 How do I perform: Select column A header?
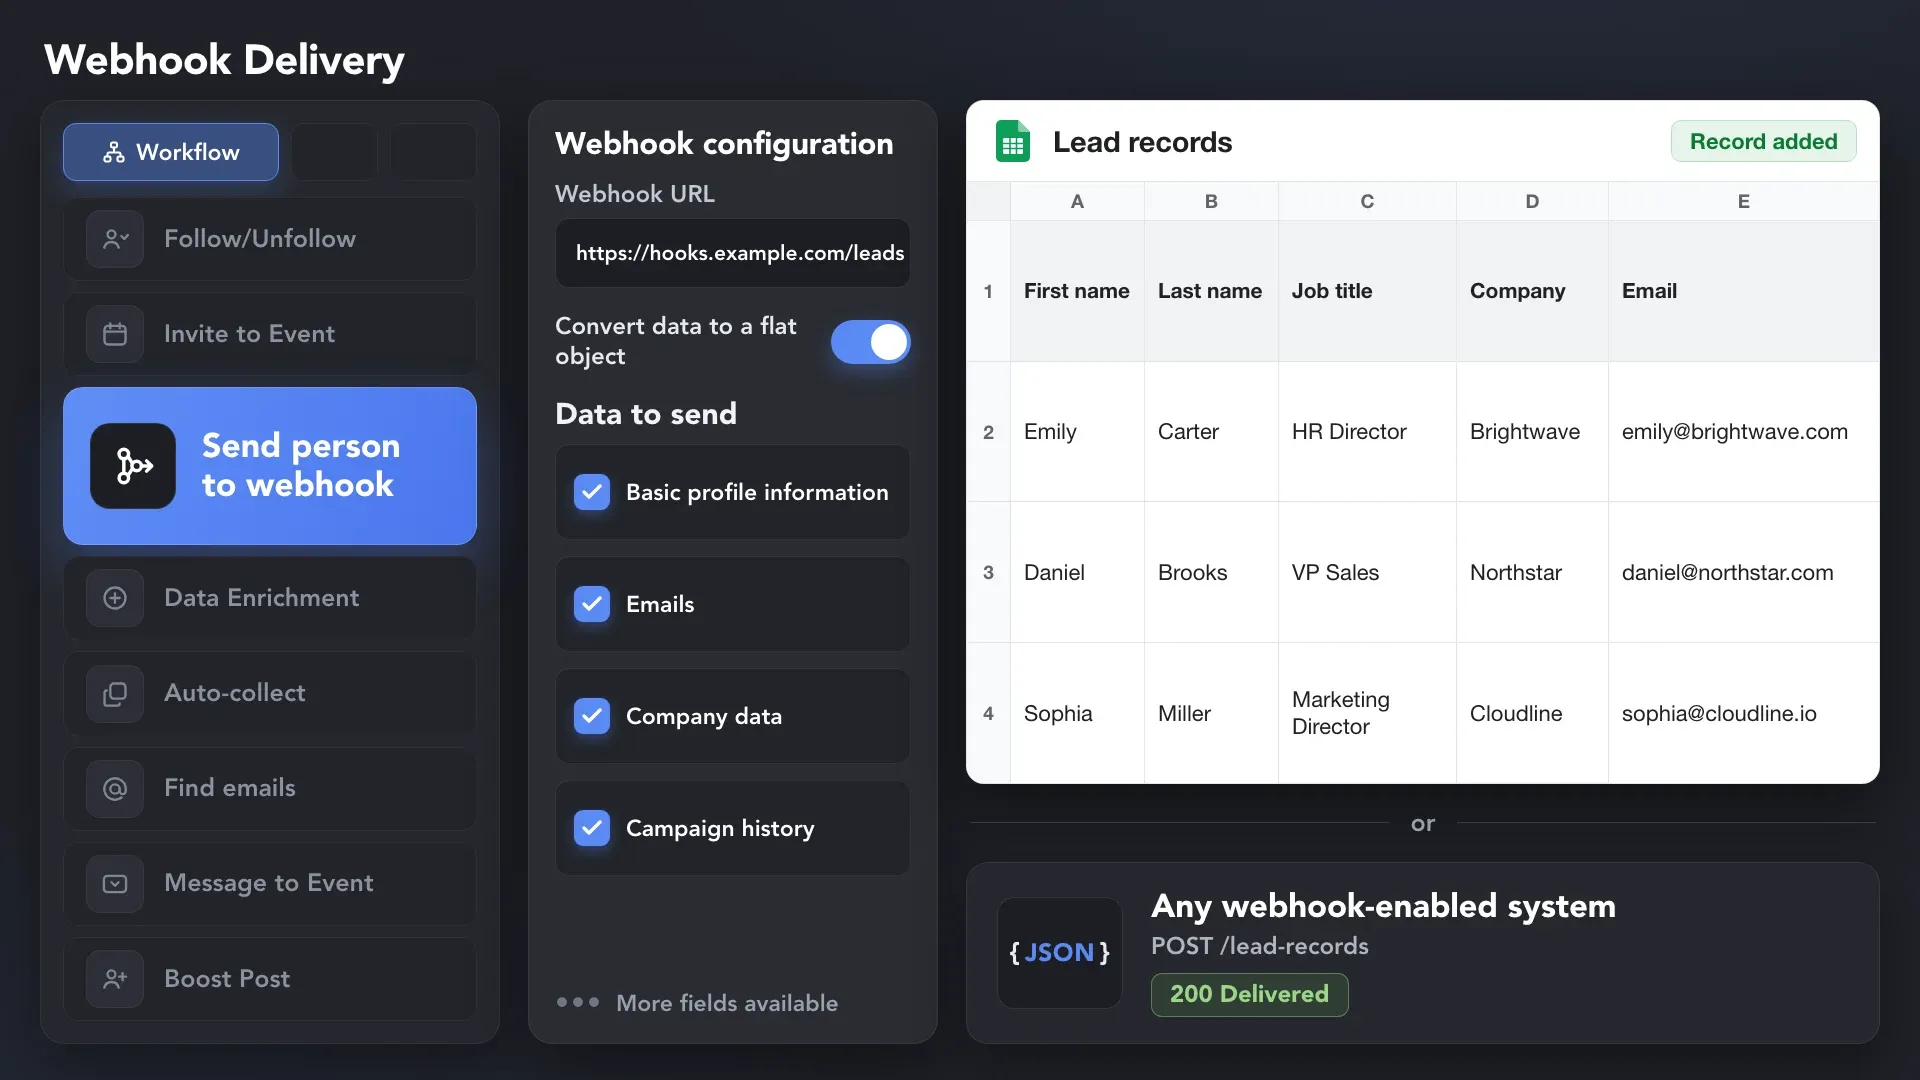(1077, 201)
